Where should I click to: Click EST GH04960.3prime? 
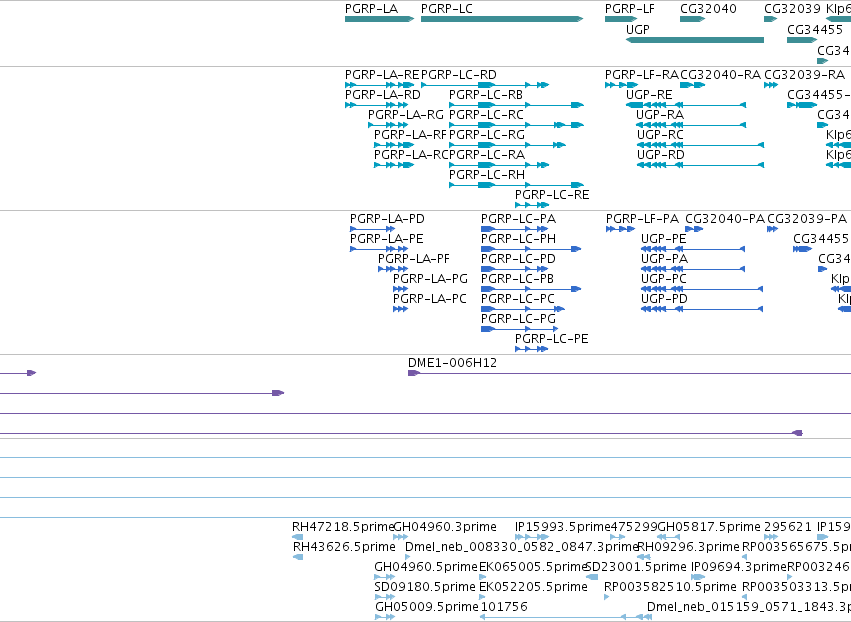[x=401, y=537]
